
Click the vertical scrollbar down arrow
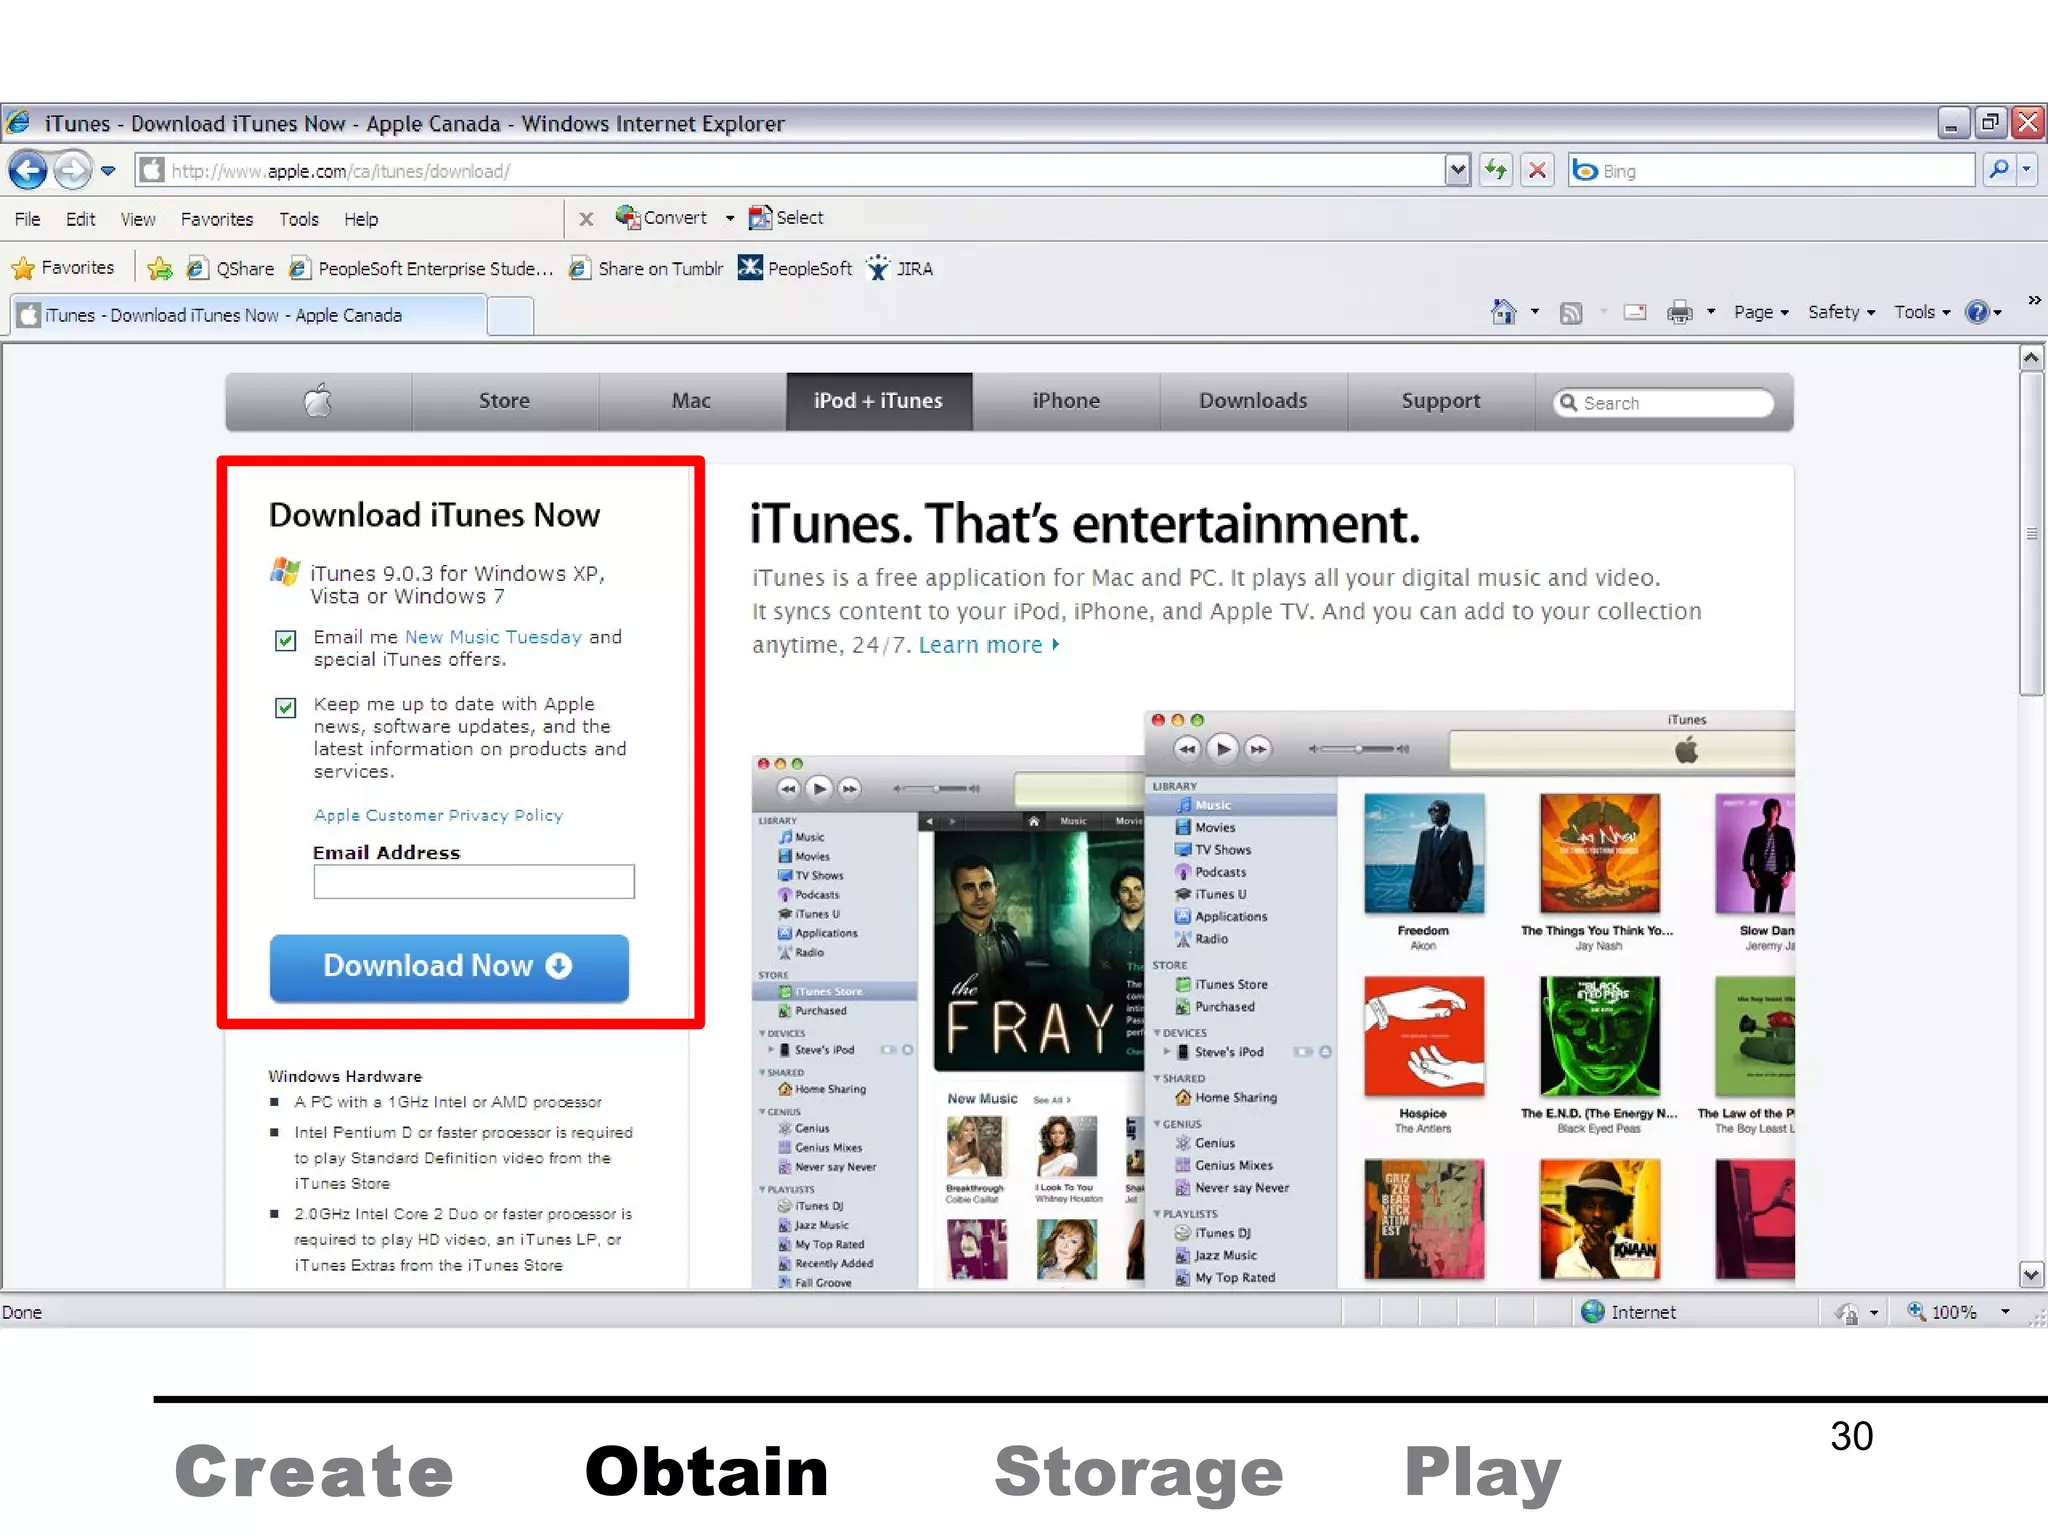pos(2030,1274)
